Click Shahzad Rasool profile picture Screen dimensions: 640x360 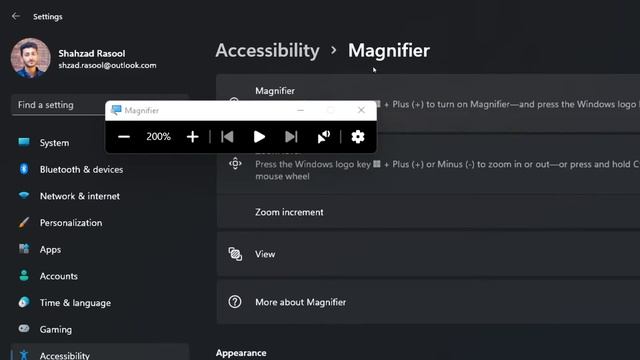click(x=31, y=58)
